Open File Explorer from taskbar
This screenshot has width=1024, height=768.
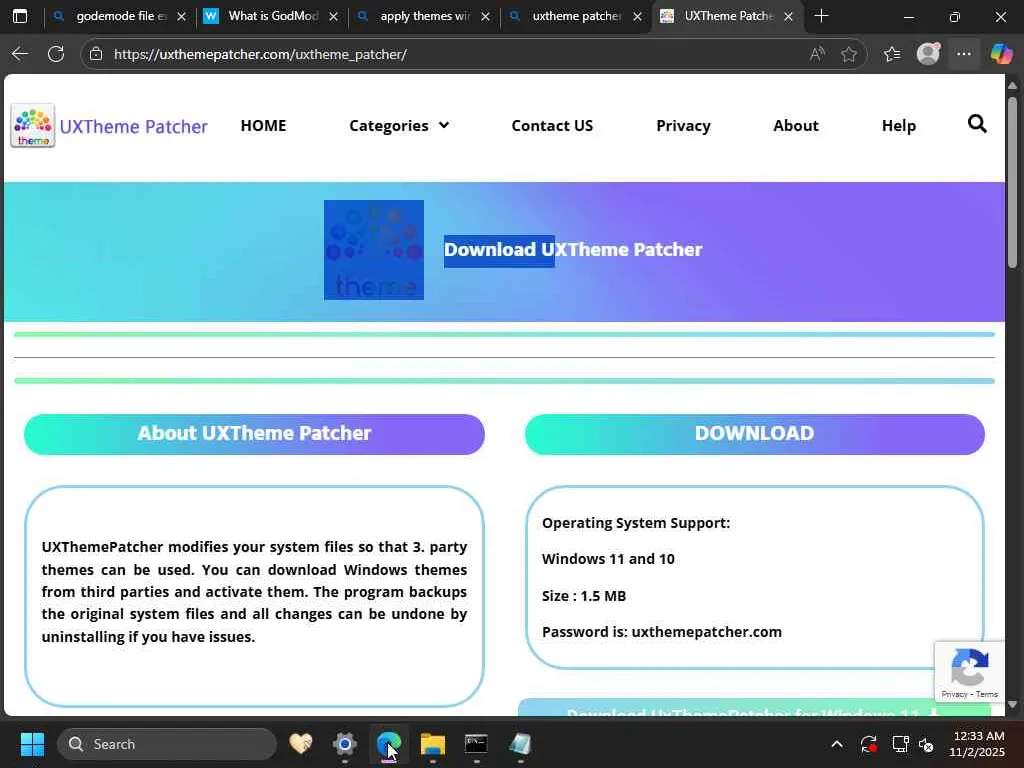pyautogui.click(x=432, y=744)
